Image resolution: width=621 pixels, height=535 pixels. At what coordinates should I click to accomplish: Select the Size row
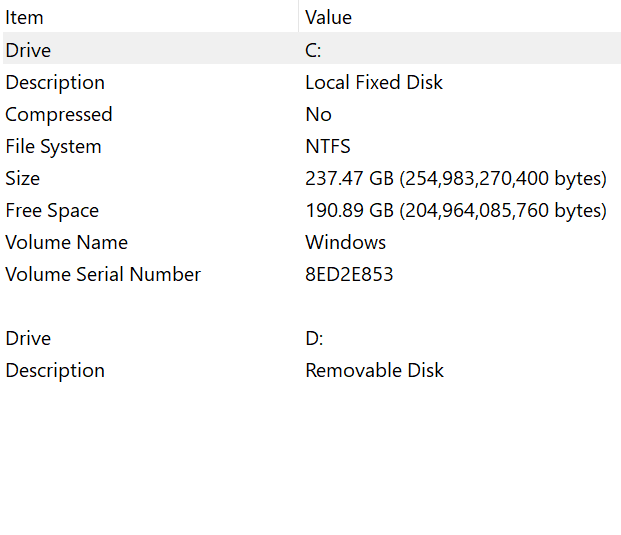(23, 178)
